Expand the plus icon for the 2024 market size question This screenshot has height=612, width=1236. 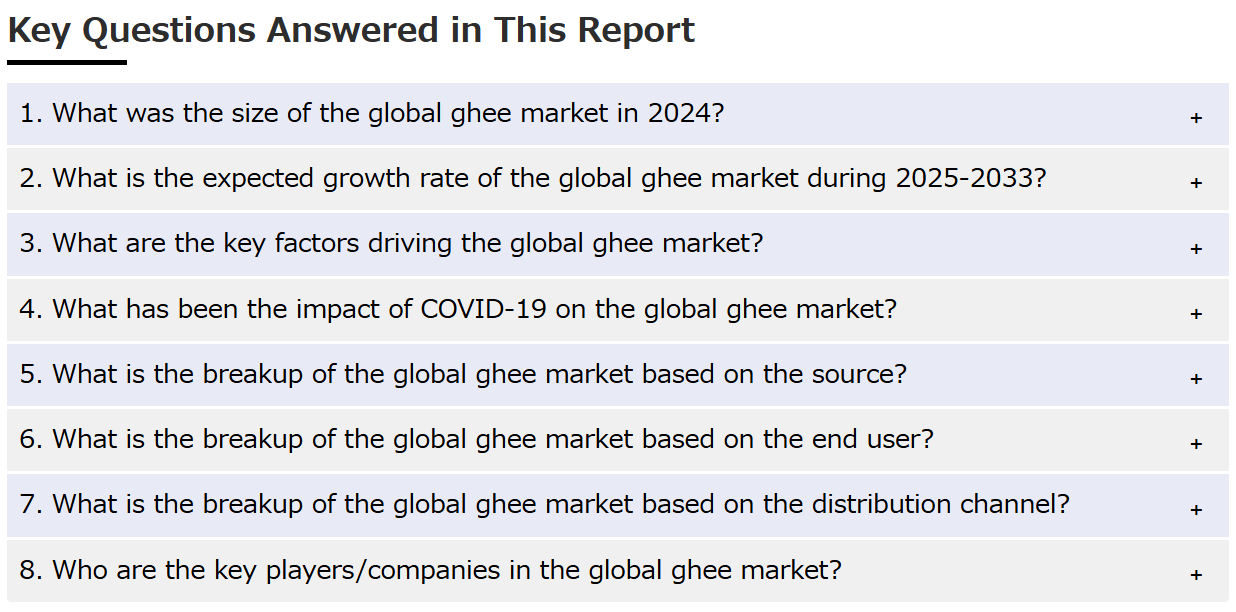(x=1196, y=118)
